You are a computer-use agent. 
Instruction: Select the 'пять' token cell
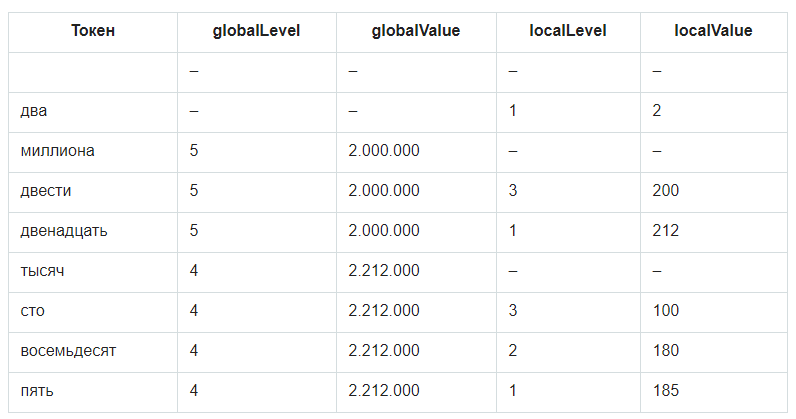[x=37, y=391]
